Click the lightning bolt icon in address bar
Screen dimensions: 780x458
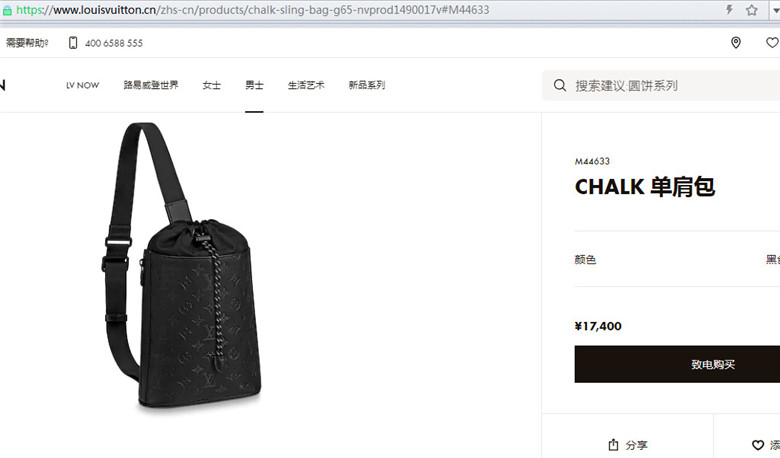729,9
